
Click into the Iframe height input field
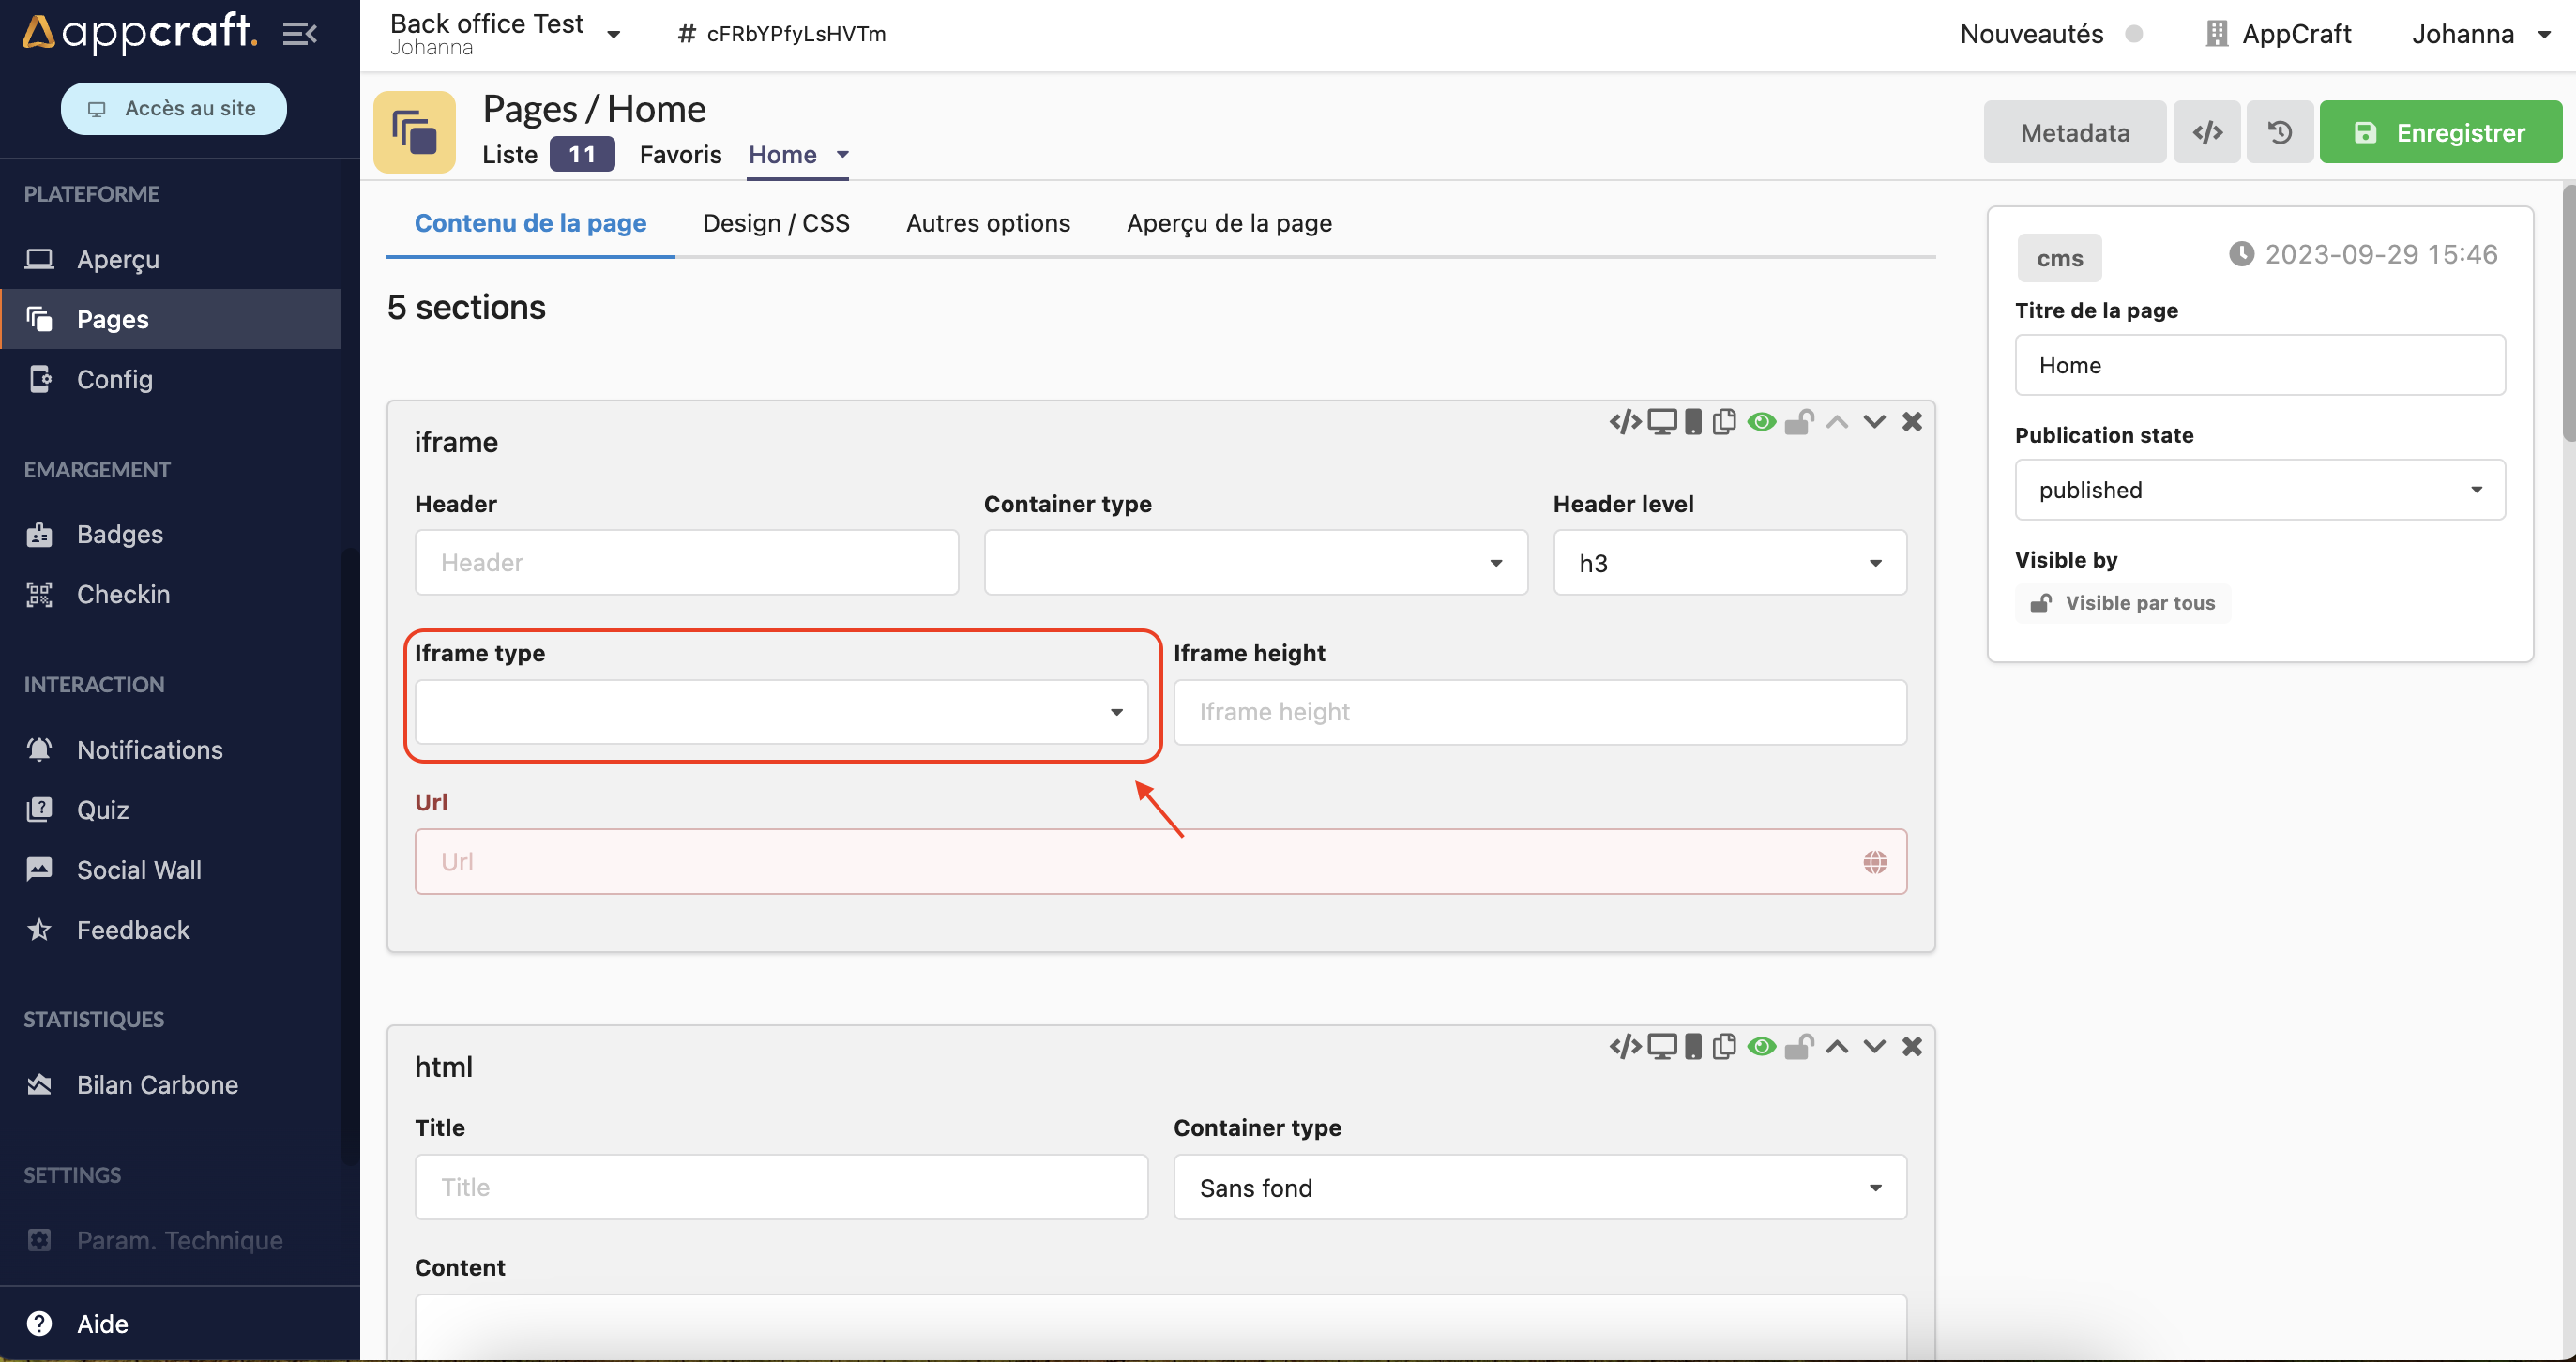pos(1539,712)
